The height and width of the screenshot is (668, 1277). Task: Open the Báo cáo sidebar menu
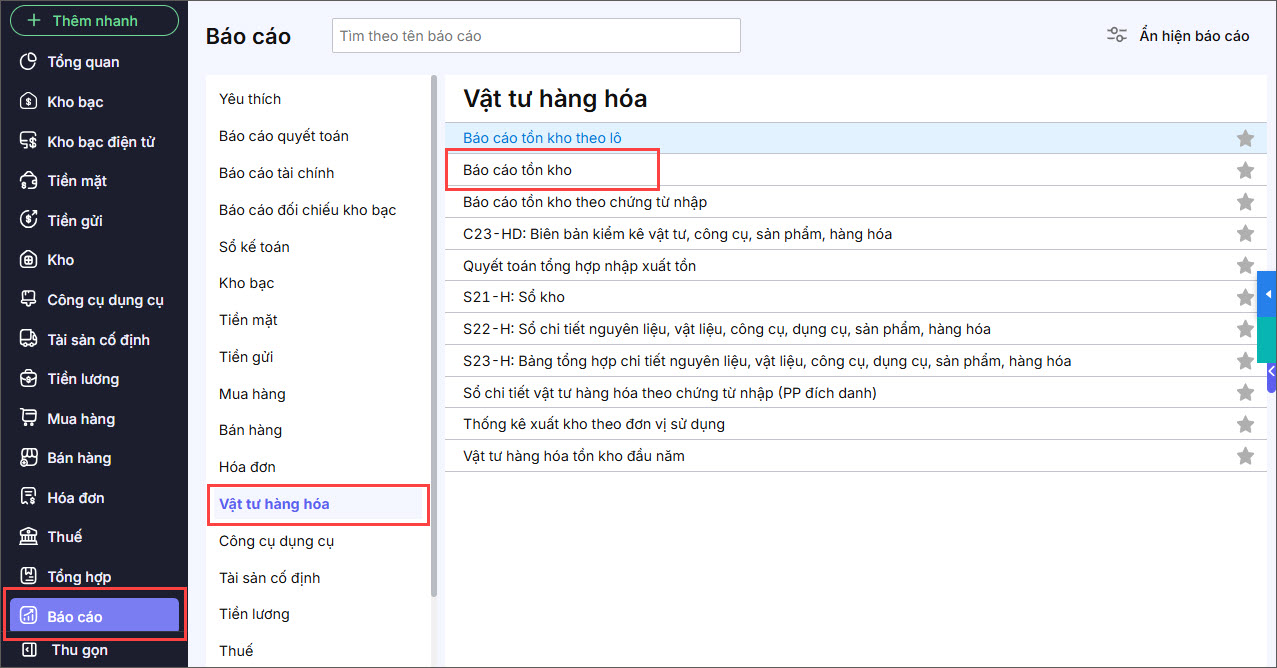tap(94, 616)
